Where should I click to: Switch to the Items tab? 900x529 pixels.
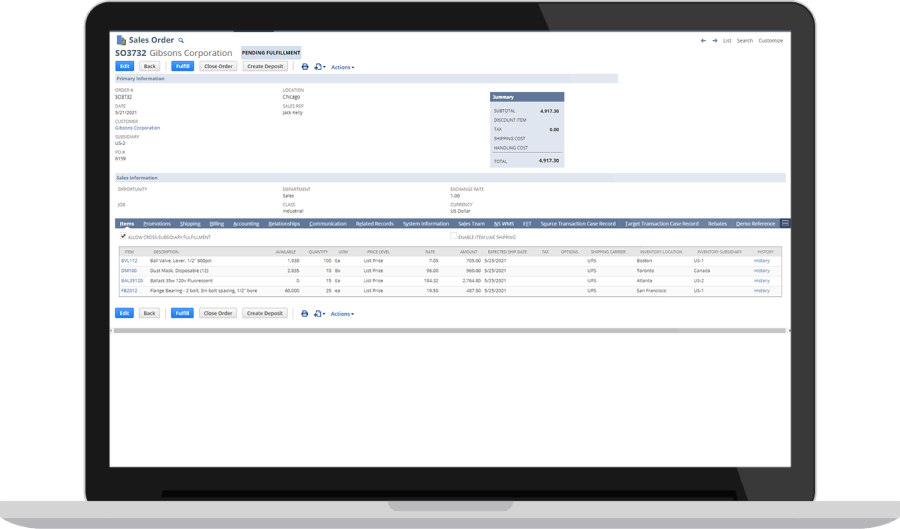pos(127,224)
